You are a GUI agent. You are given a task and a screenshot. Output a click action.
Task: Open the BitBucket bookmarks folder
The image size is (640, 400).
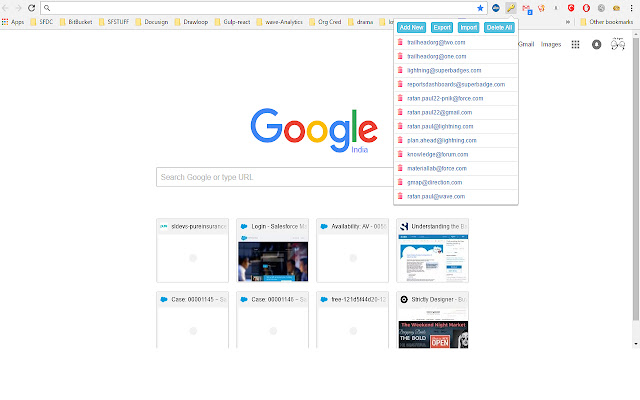(76, 22)
